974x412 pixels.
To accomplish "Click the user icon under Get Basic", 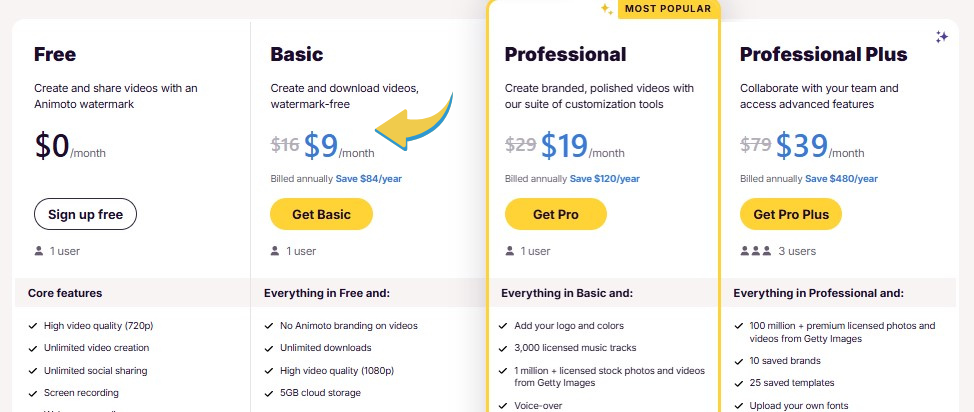I will point(275,251).
